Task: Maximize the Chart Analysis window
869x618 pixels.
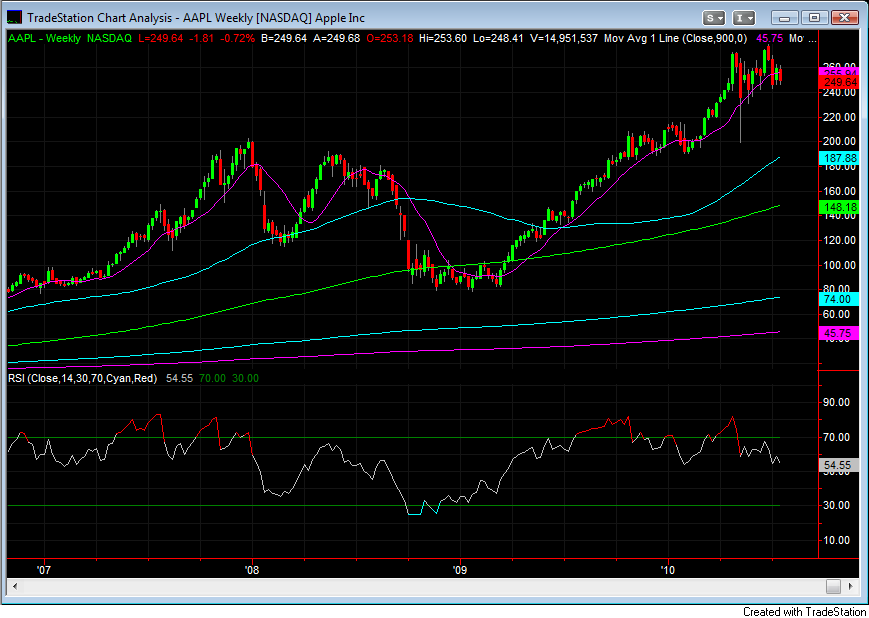Action: pos(814,18)
